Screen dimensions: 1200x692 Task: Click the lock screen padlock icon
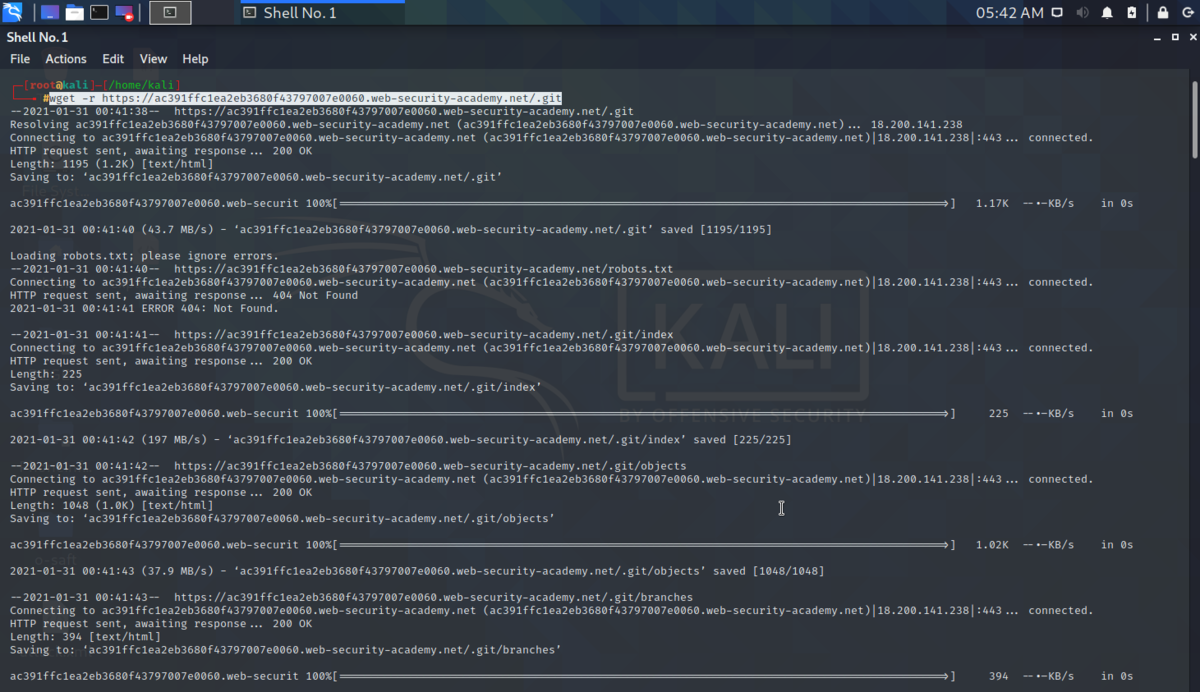click(1163, 13)
